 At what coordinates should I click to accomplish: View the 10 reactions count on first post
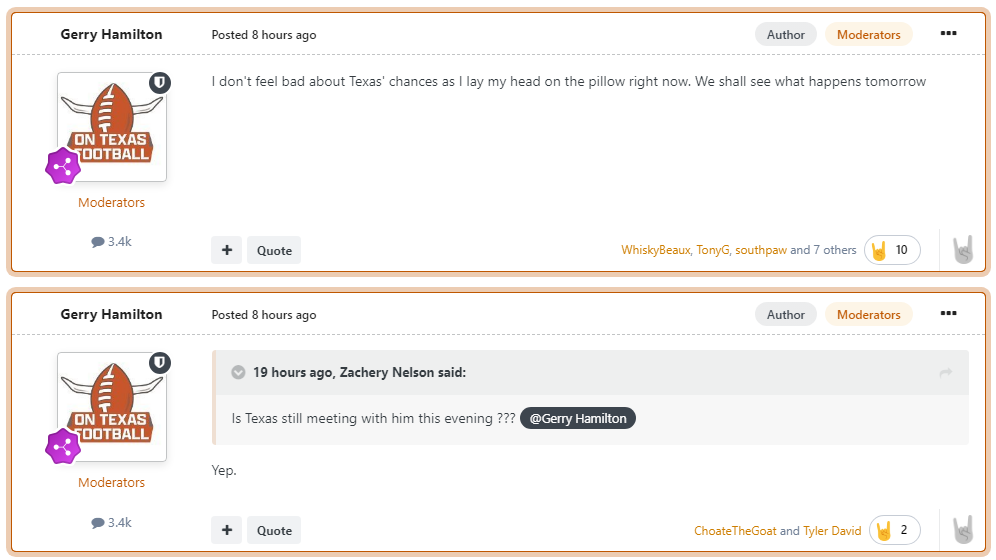[x=892, y=250]
